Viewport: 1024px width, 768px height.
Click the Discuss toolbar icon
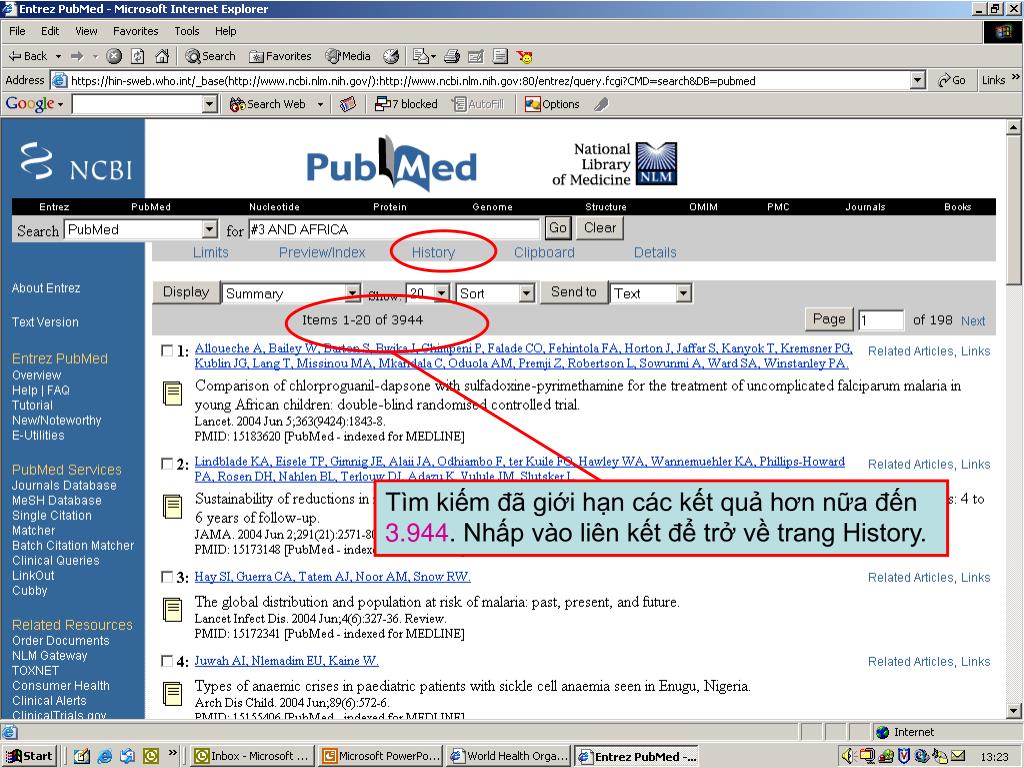pos(500,56)
